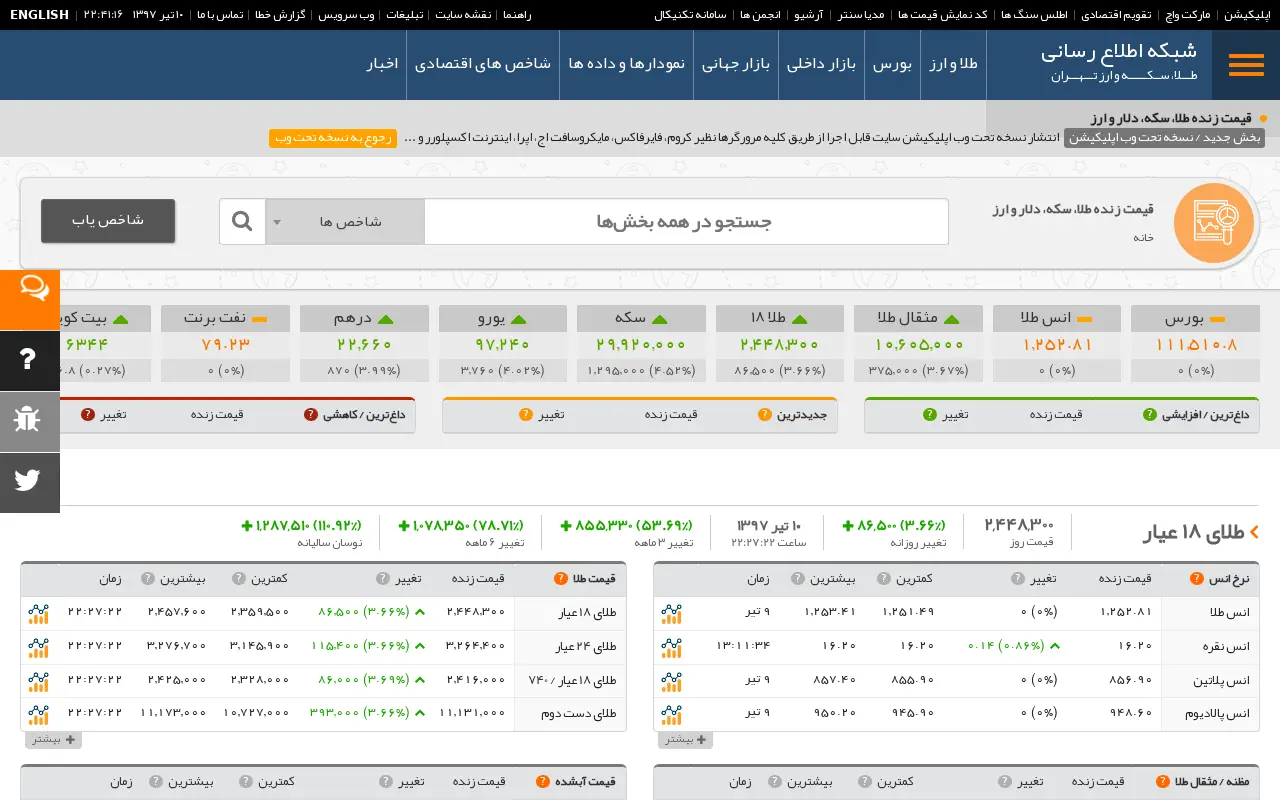
Task: Open the شاخص ها search category dropdown
Action: (345, 222)
